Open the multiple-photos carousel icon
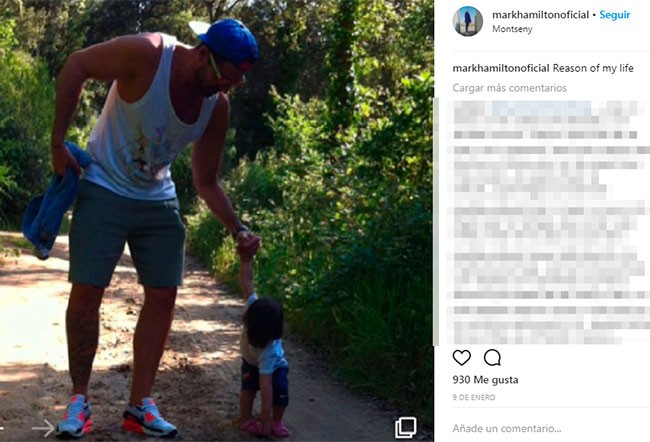650x442 pixels. (x=405, y=427)
